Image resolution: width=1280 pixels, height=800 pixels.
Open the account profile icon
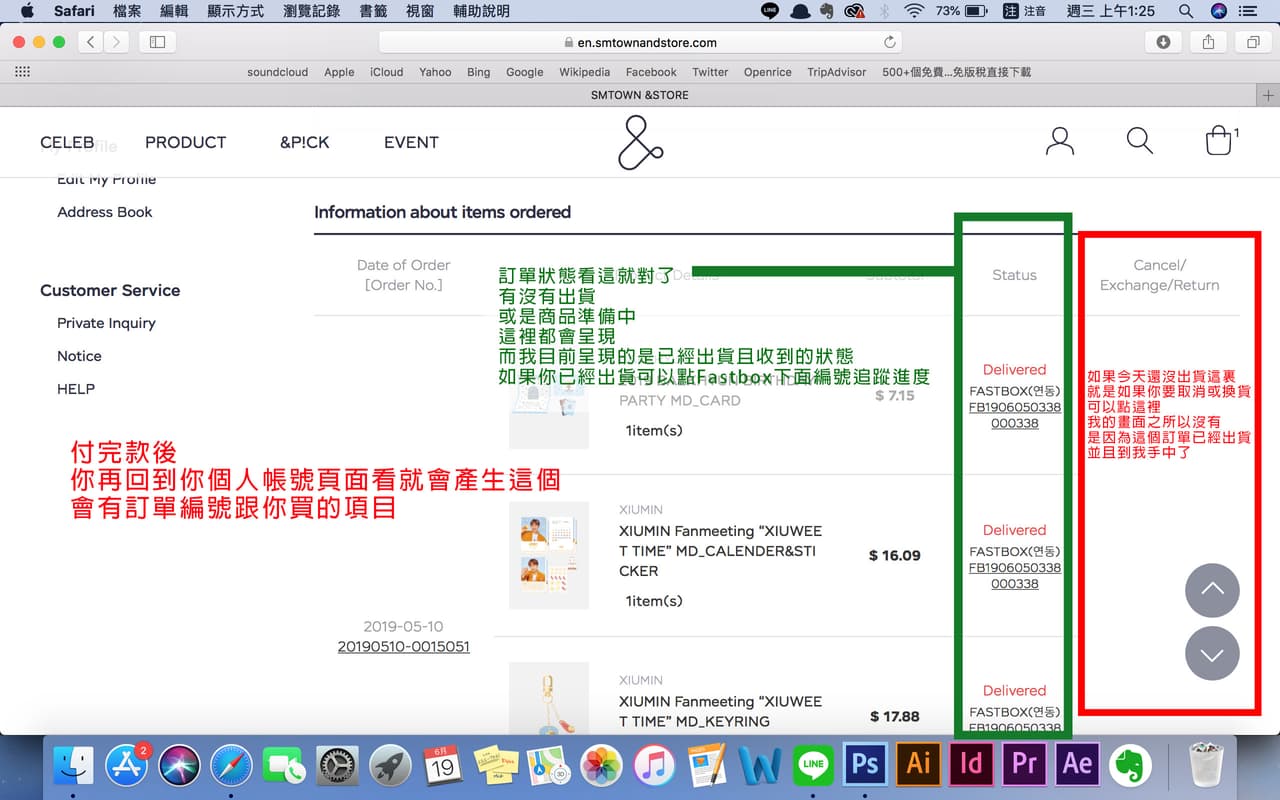click(1059, 141)
